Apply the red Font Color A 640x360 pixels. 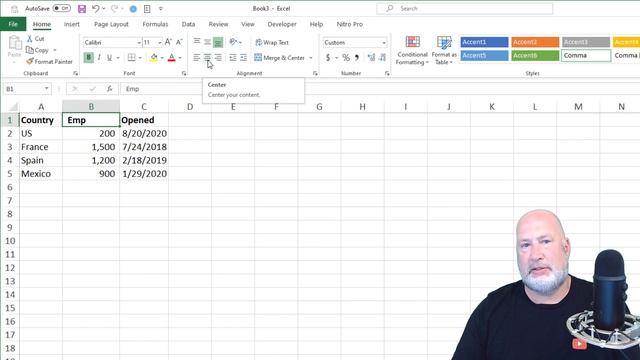click(x=172, y=58)
